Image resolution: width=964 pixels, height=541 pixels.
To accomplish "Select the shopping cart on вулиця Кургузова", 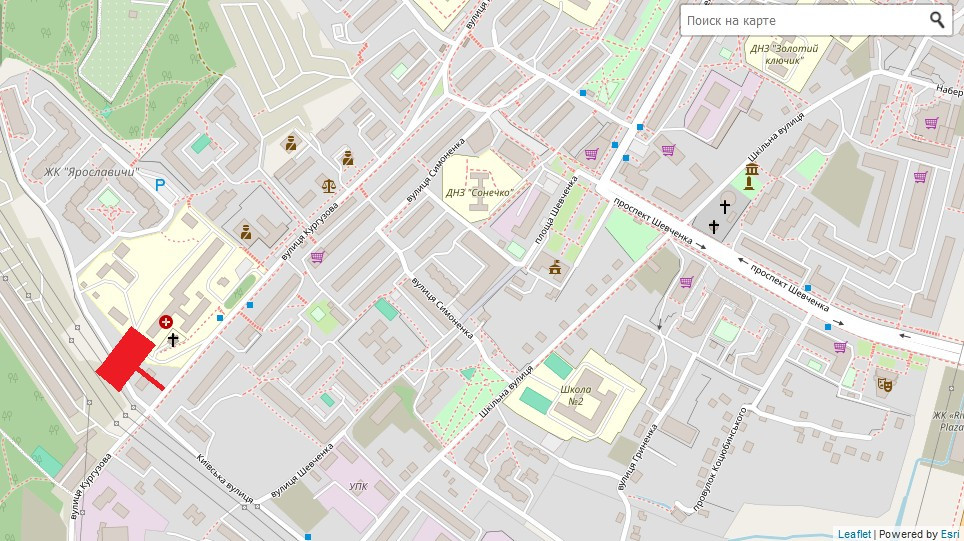I will pyautogui.click(x=317, y=257).
